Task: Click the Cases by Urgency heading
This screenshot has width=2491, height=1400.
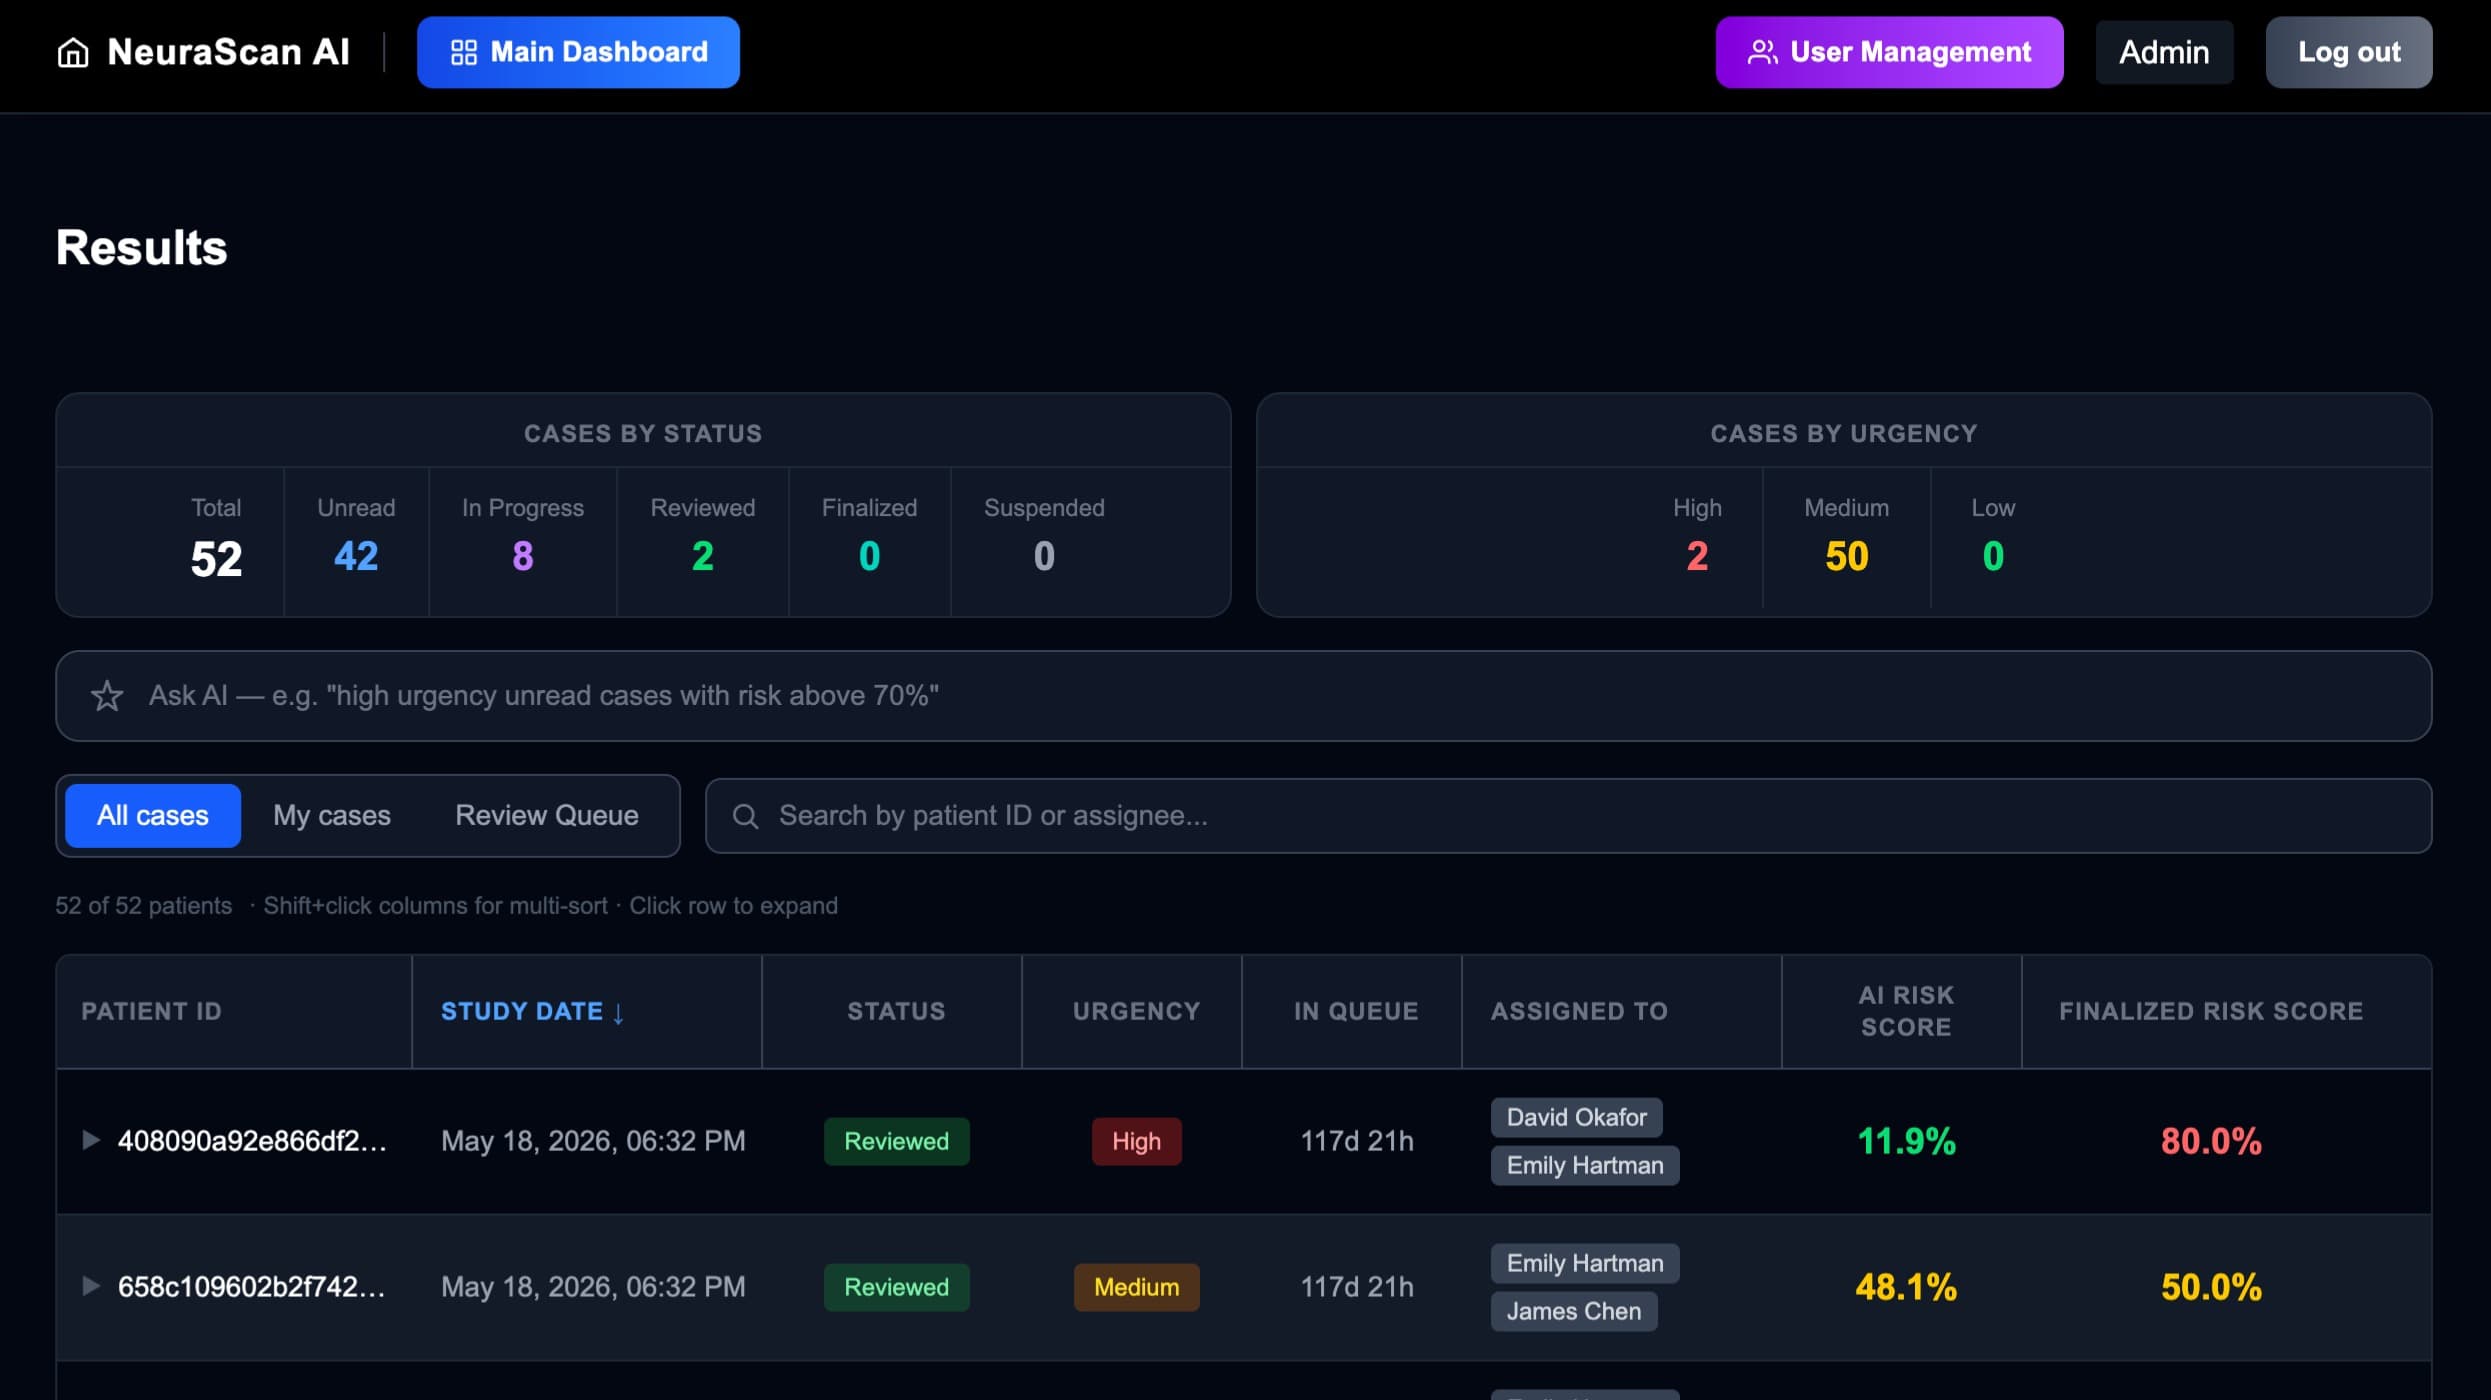Action: click(x=1844, y=433)
